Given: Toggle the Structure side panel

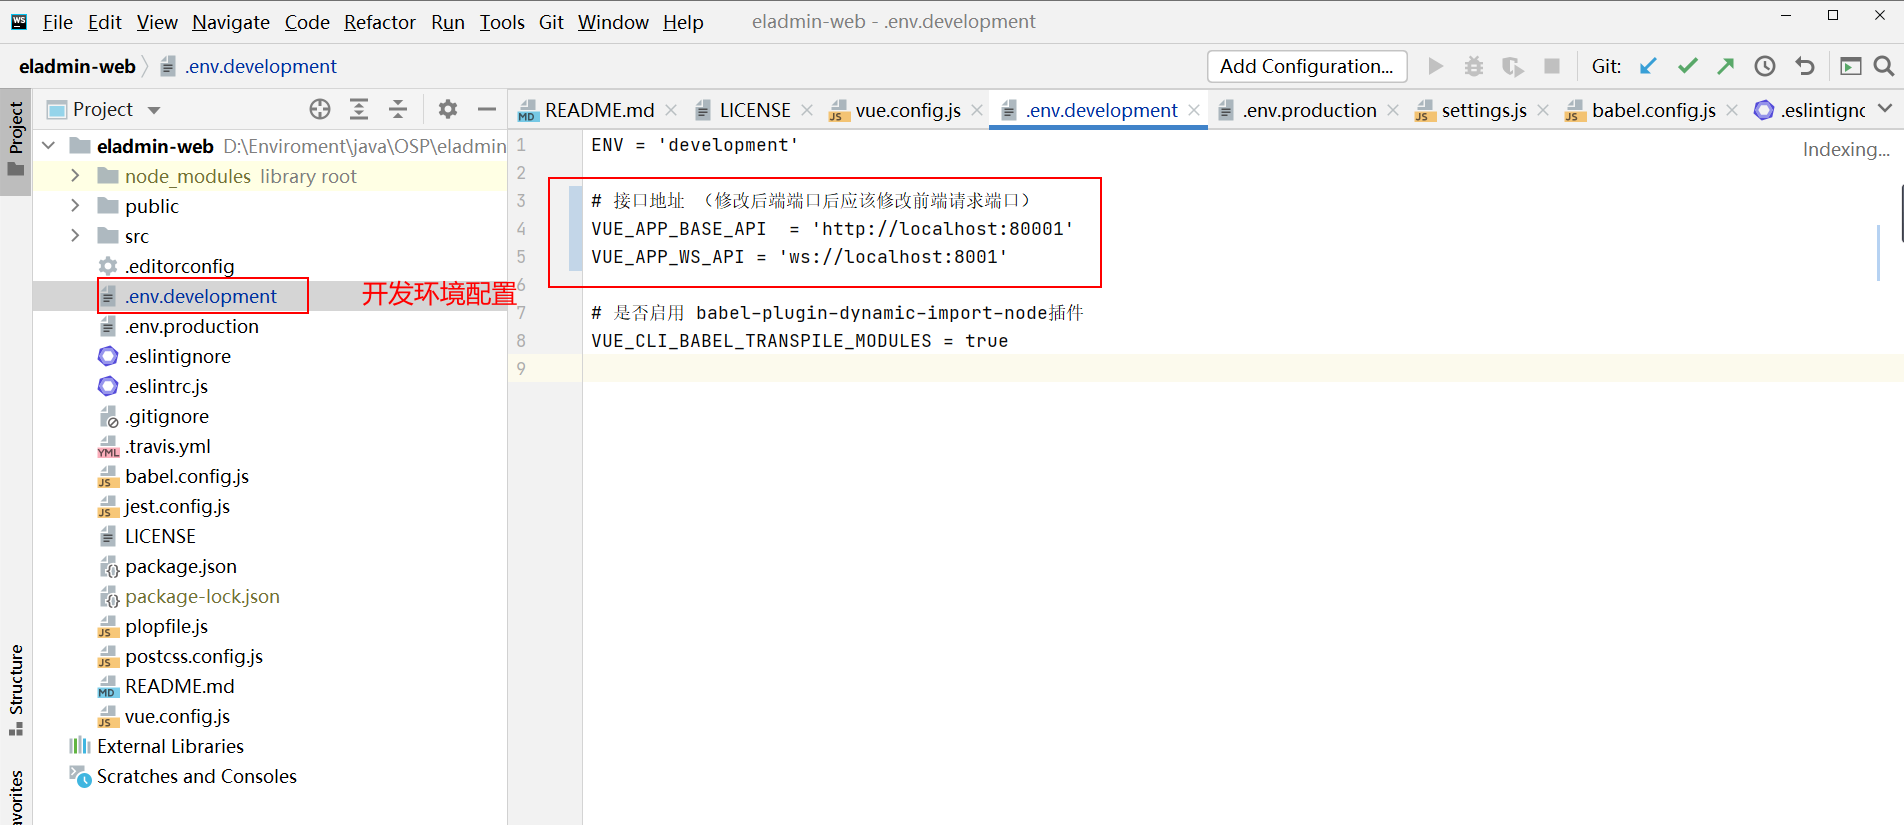Looking at the screenshot, I should (16, 688).
